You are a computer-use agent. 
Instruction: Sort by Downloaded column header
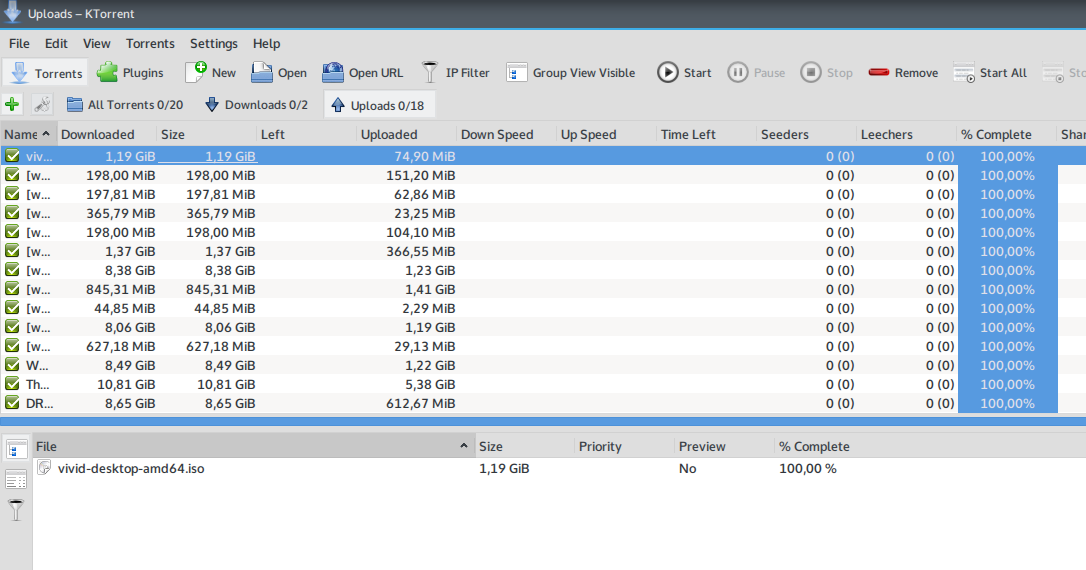(107, 134)
